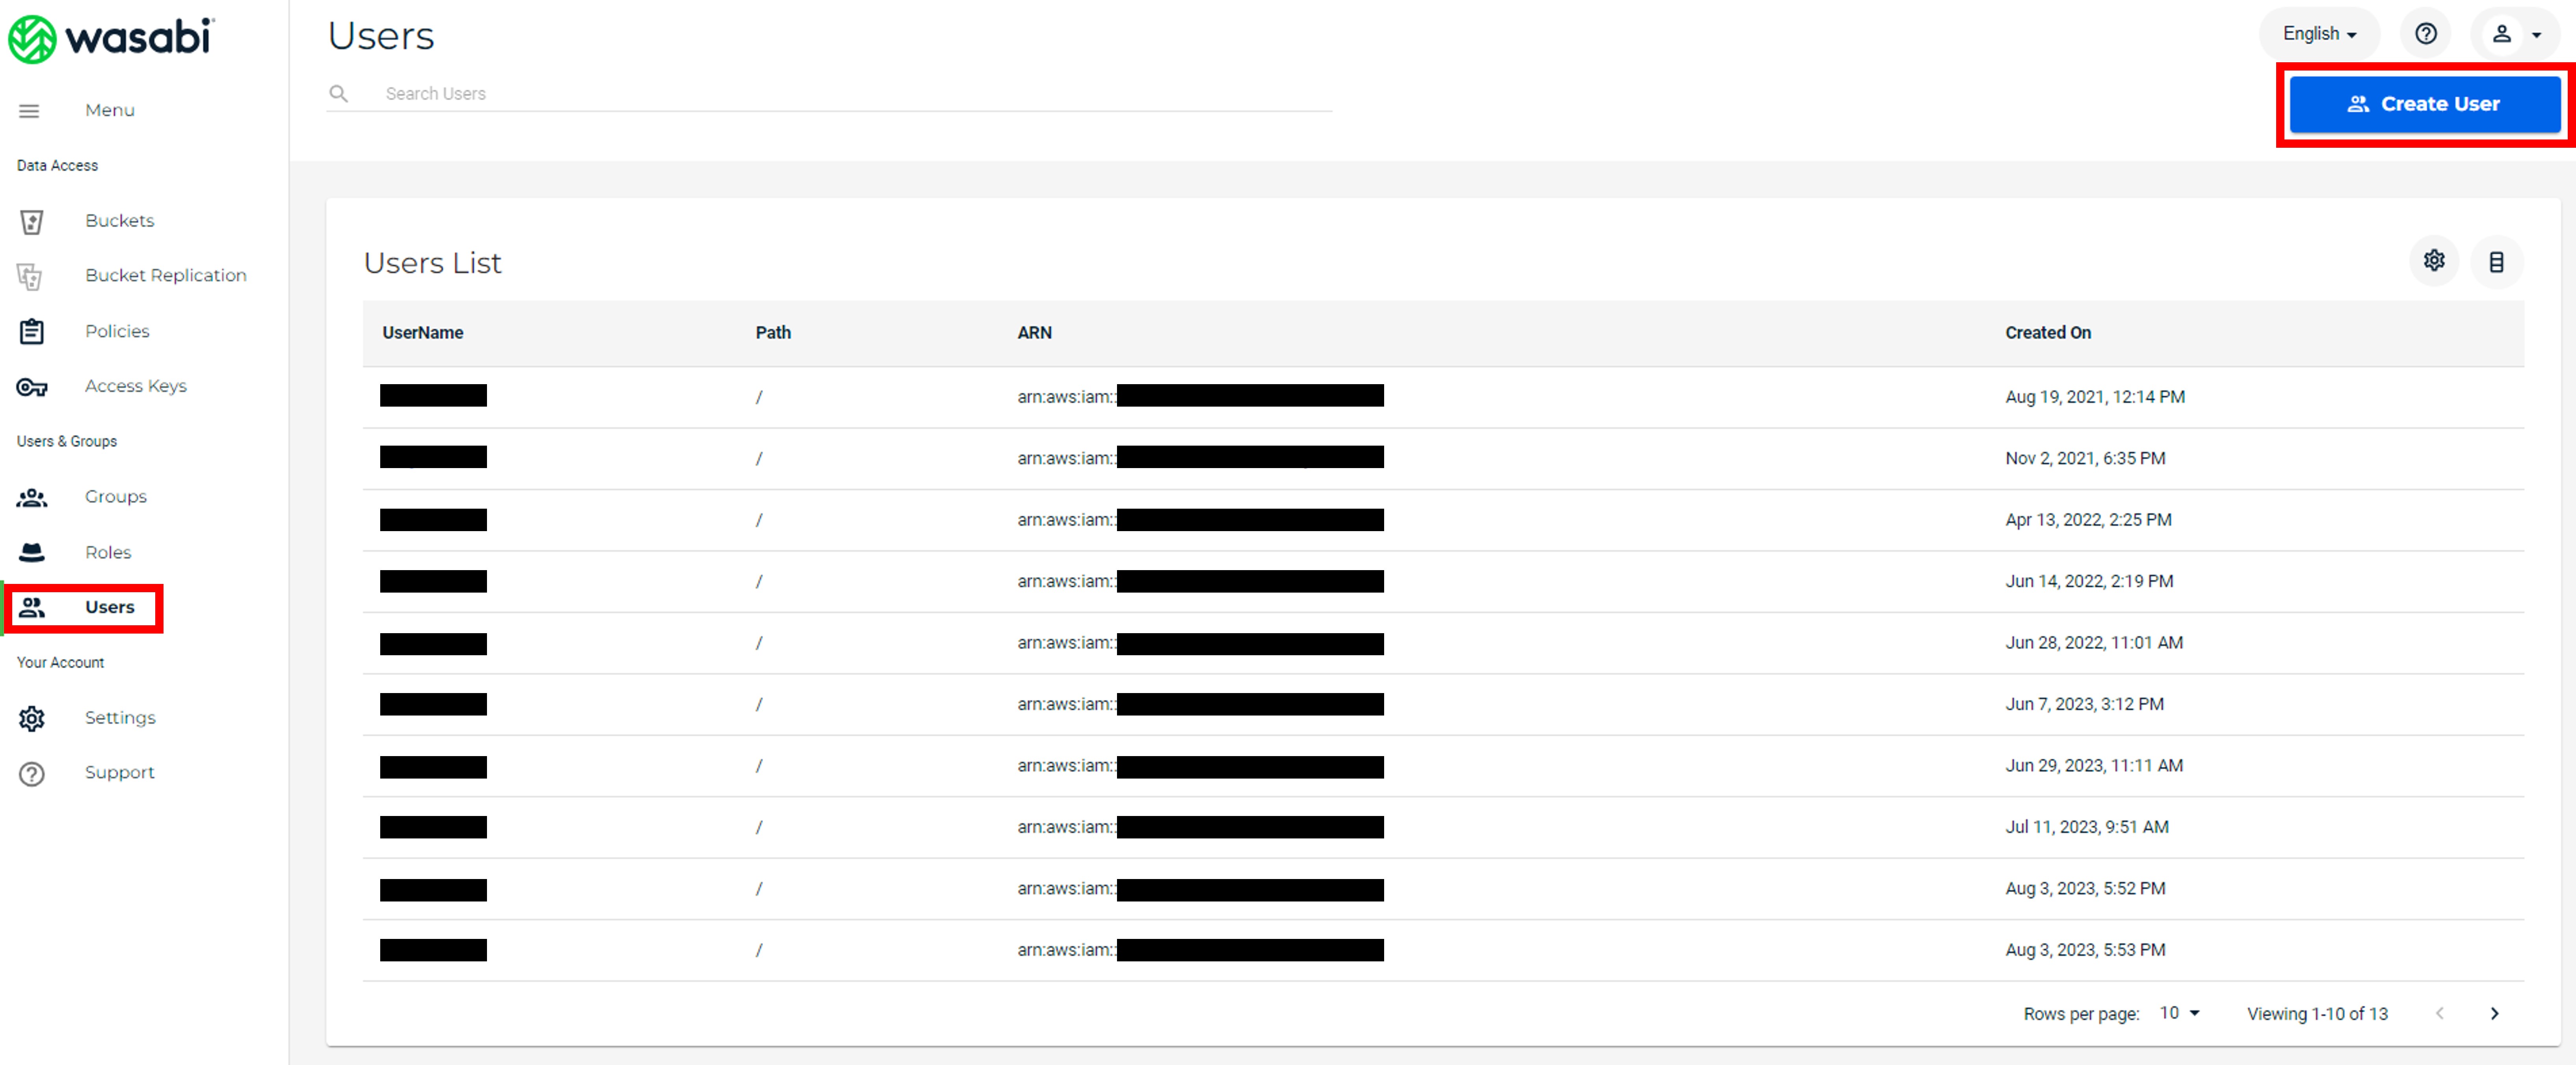Click the Policies clipboard icon
The width and height of the screenshot is (2576, 1065).
tap(32, 331)
